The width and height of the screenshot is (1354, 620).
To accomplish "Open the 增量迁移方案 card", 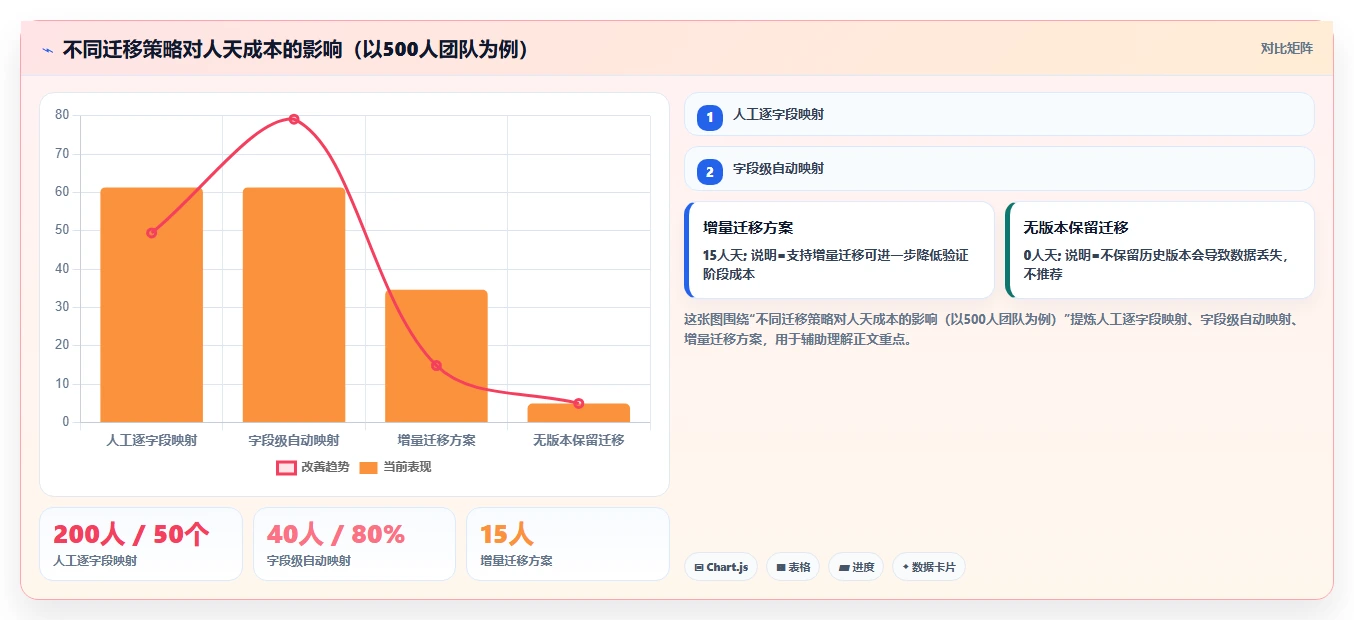I will (839, 250).
